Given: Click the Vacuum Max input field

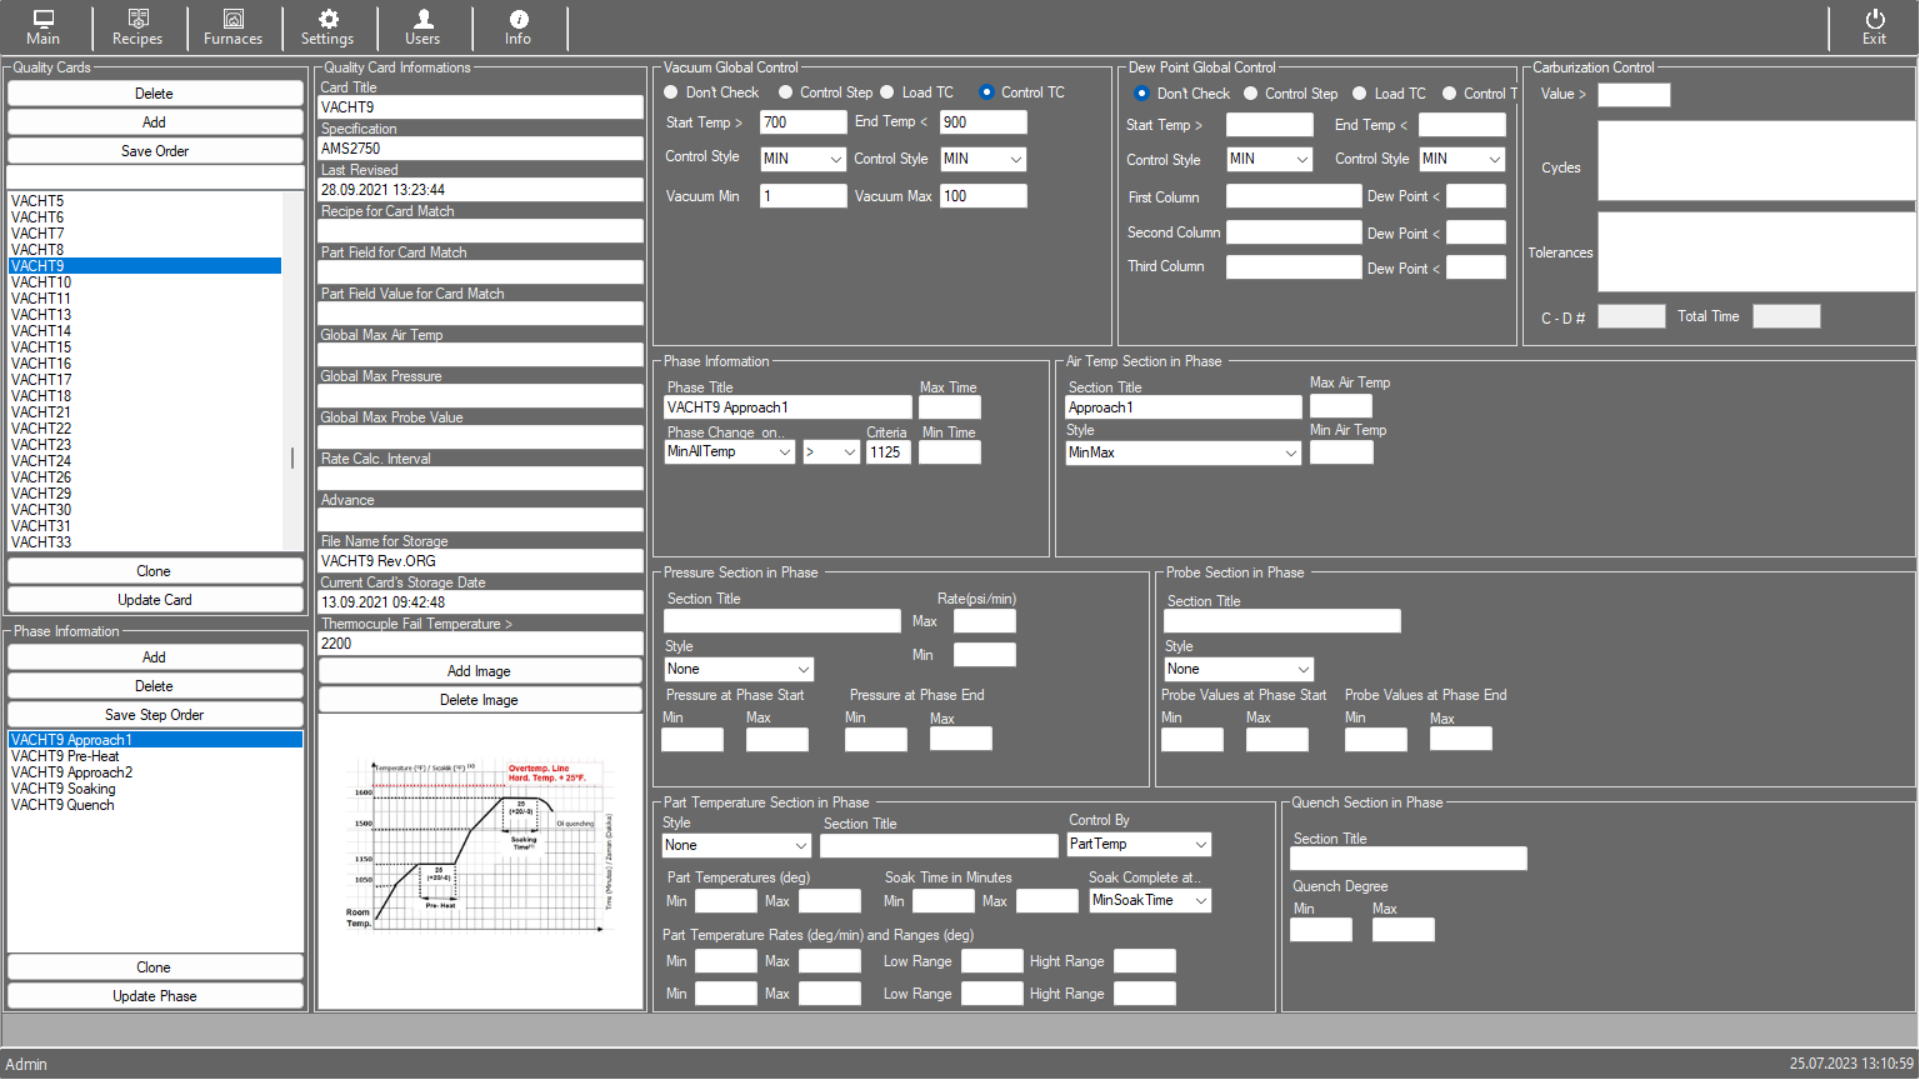Looking at the screenshot, I should click(x=982, y=196).
